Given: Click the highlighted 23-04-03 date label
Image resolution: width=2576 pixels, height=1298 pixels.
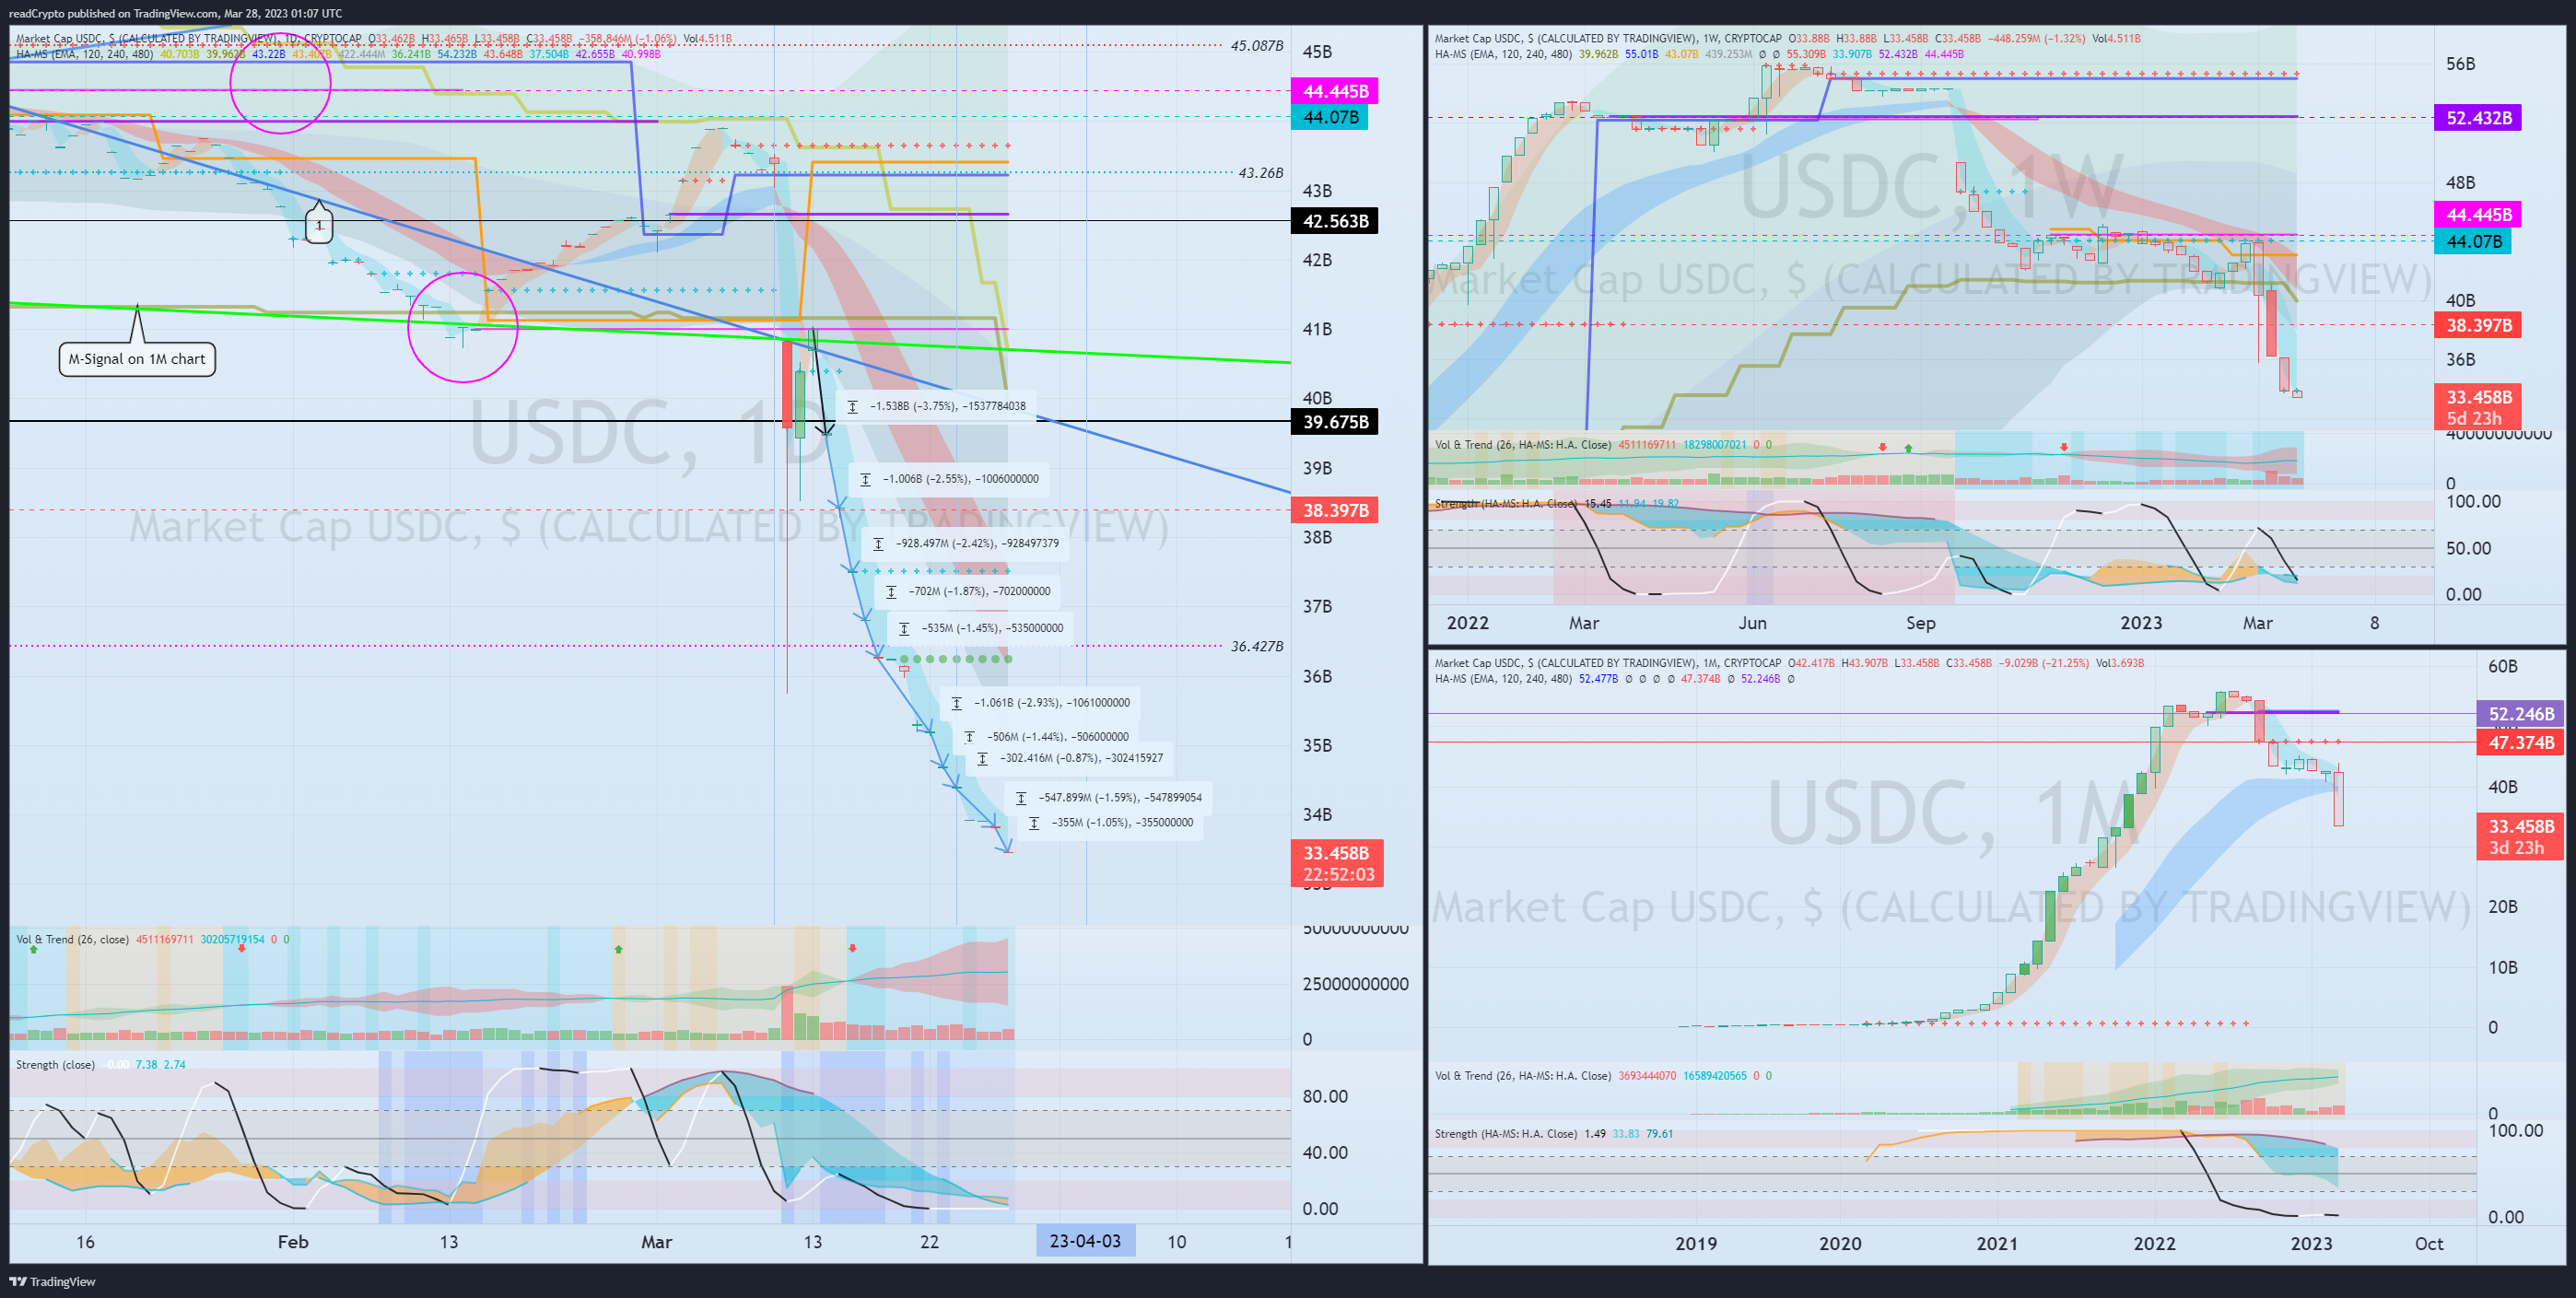Looking at the screenshot, I should pyautogui.click(x=1085, y=1241).
